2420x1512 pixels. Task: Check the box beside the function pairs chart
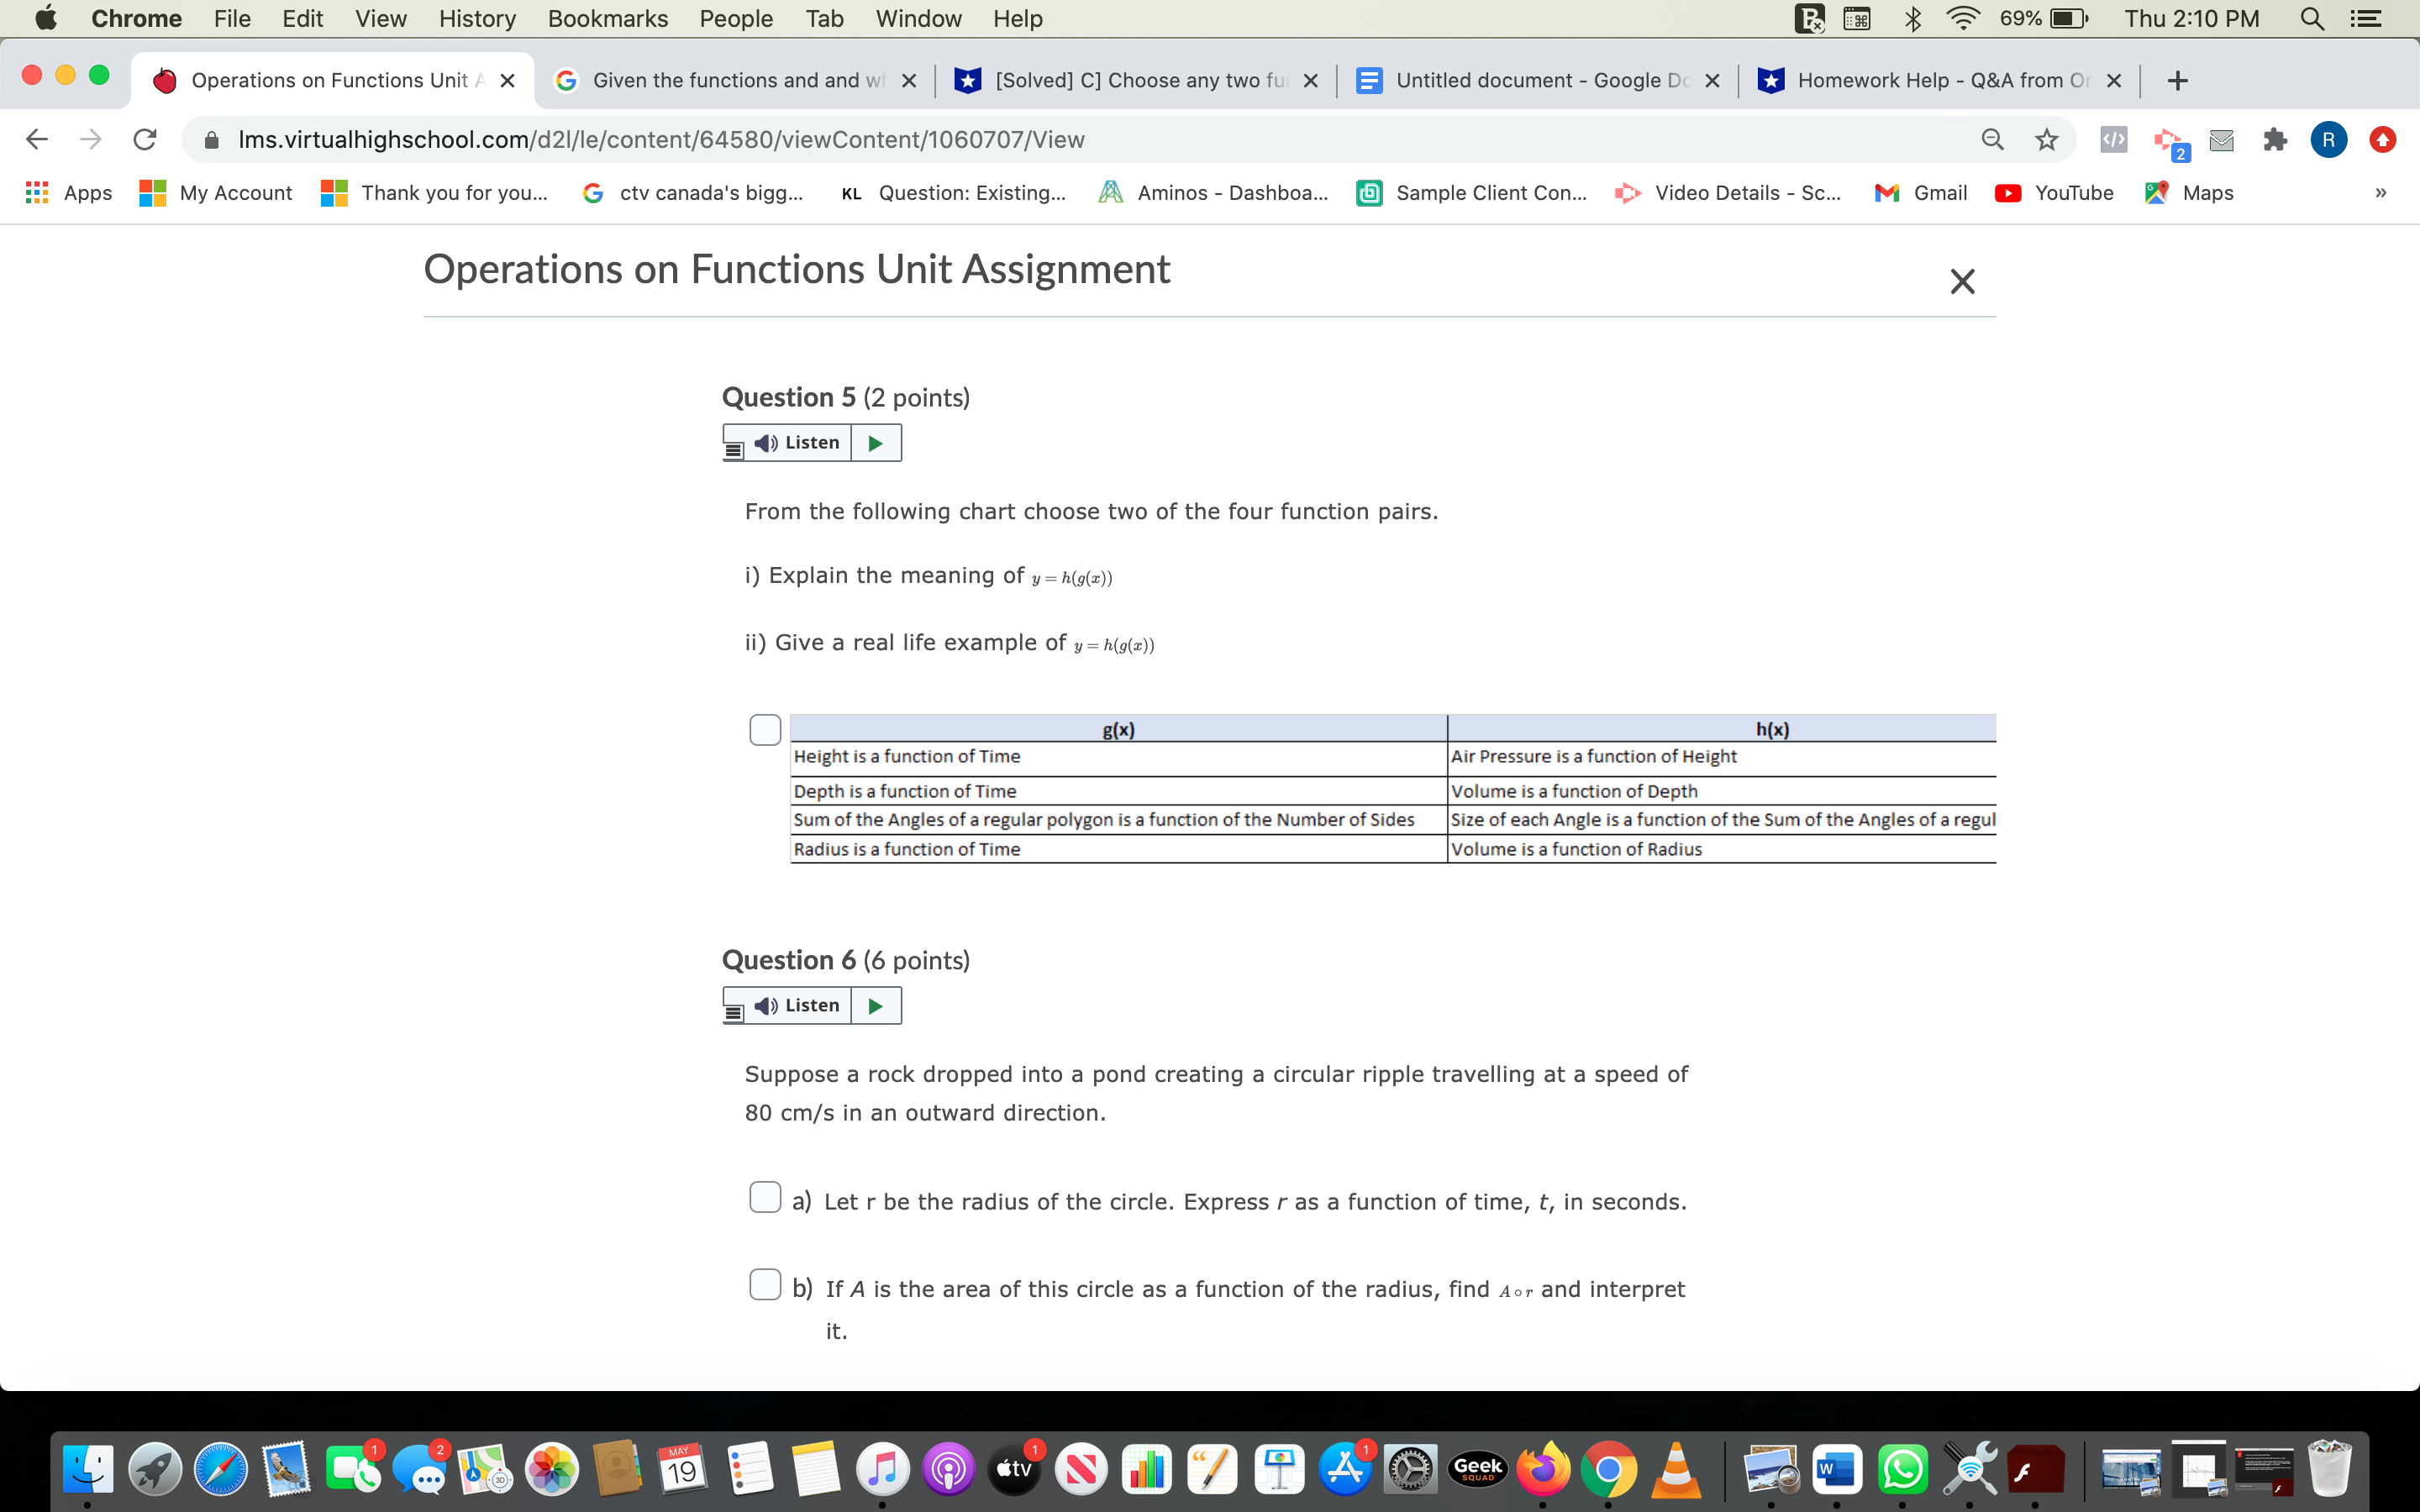[x=764, y=729]
